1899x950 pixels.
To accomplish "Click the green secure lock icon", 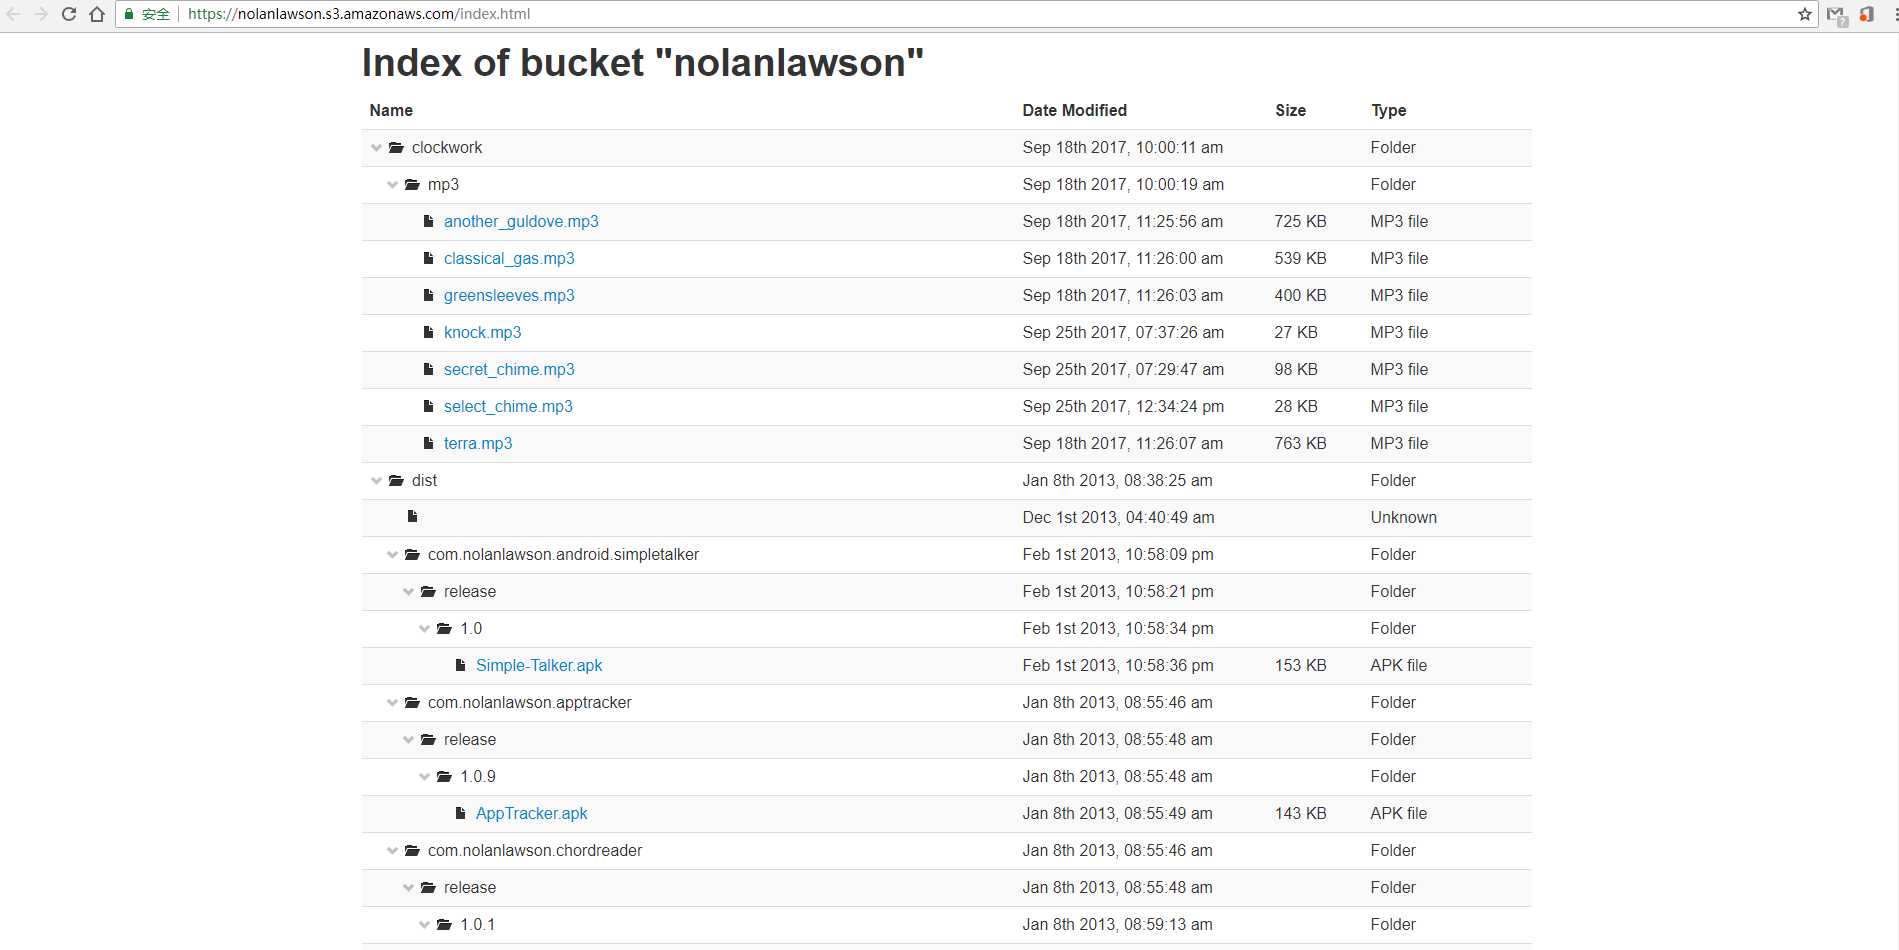I will pos(129,14).
